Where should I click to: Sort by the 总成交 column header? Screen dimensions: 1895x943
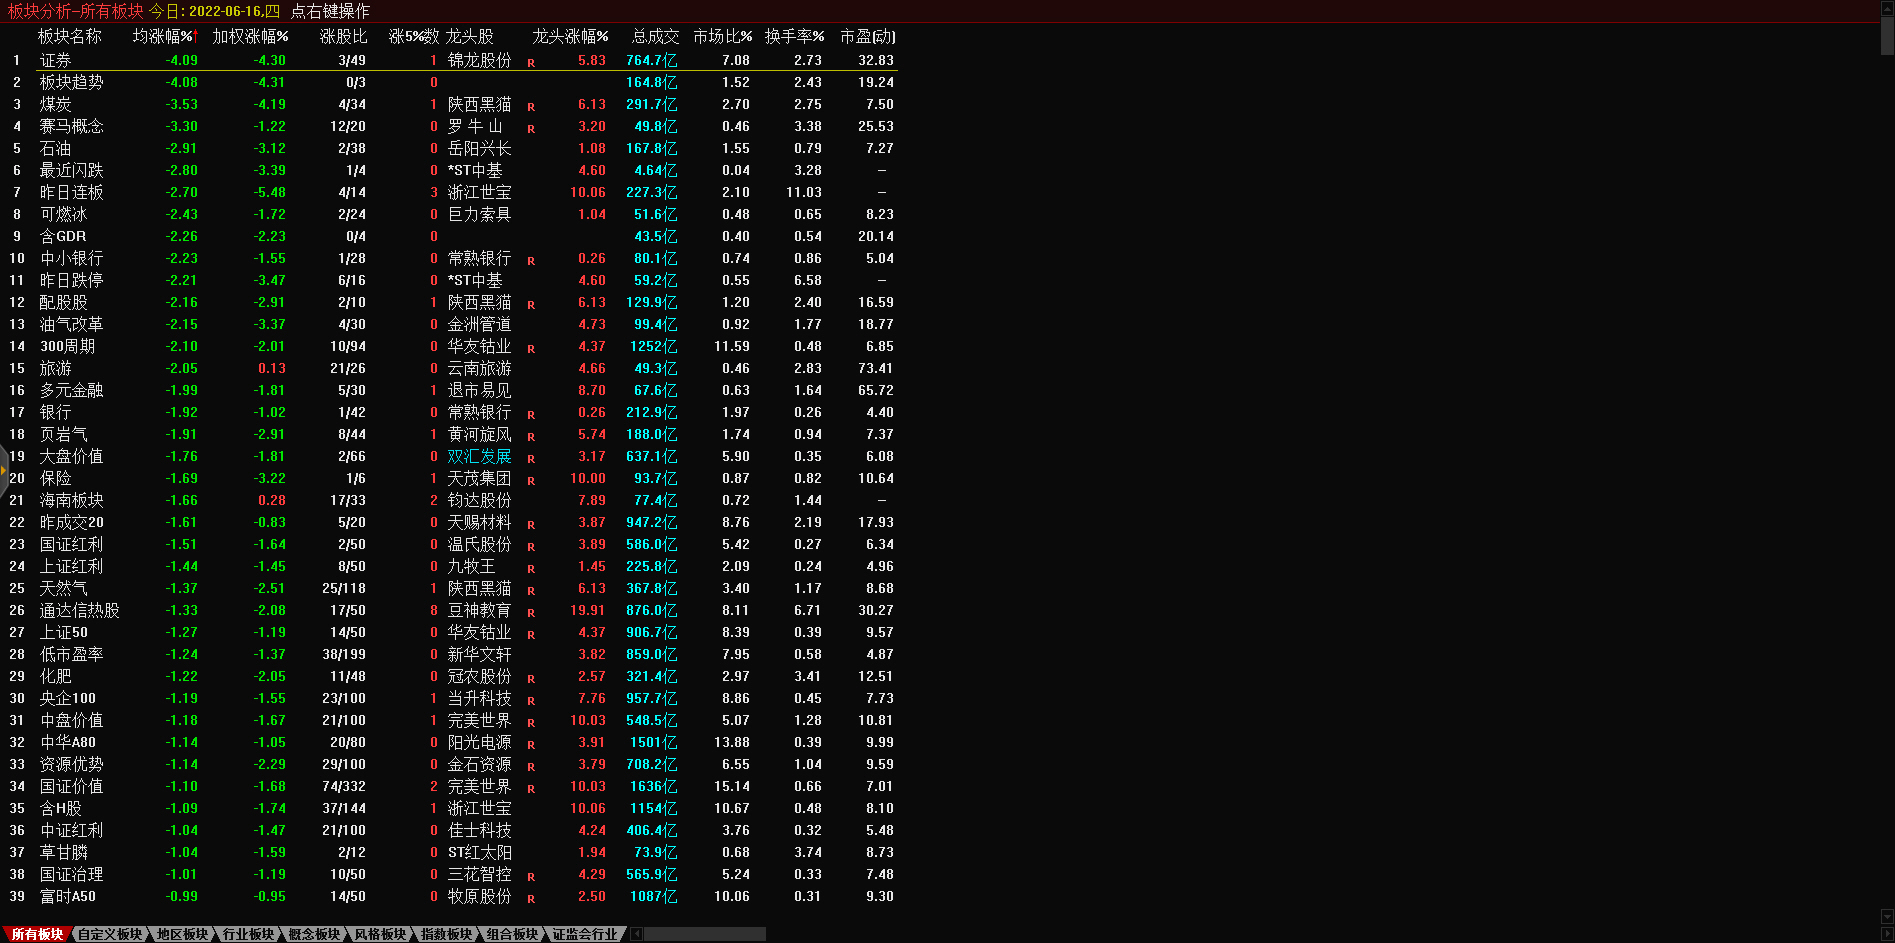[x=655, y=37]
